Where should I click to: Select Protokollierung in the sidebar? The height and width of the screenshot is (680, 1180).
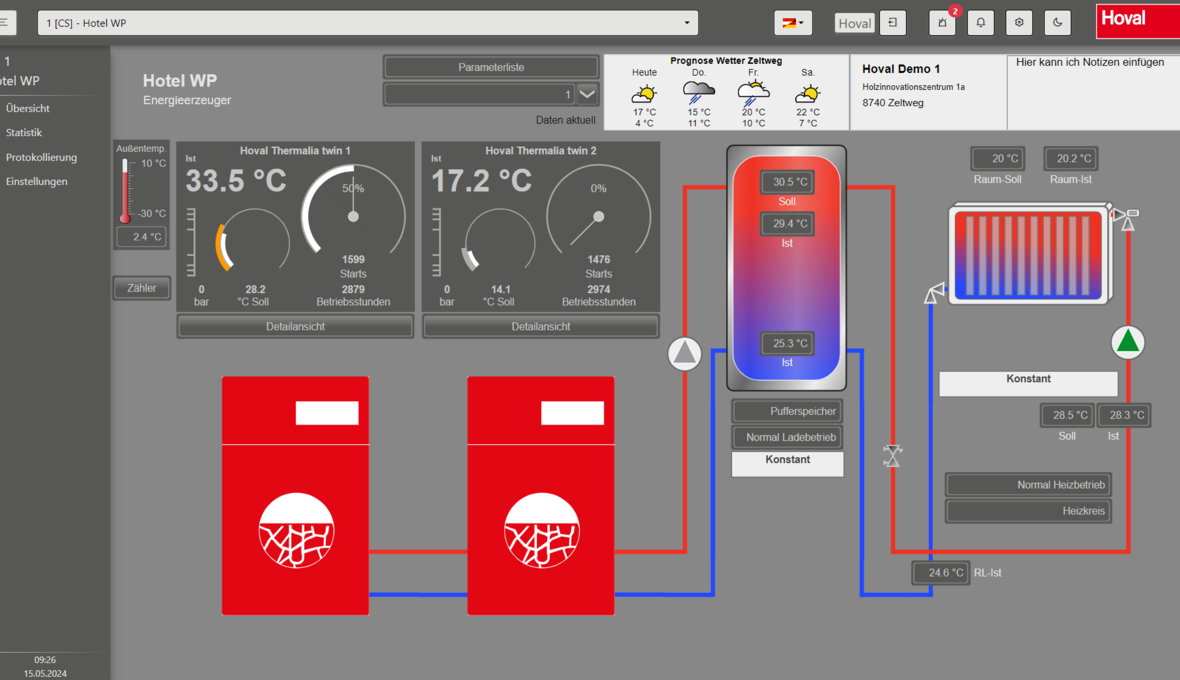[x=41, y=157]
